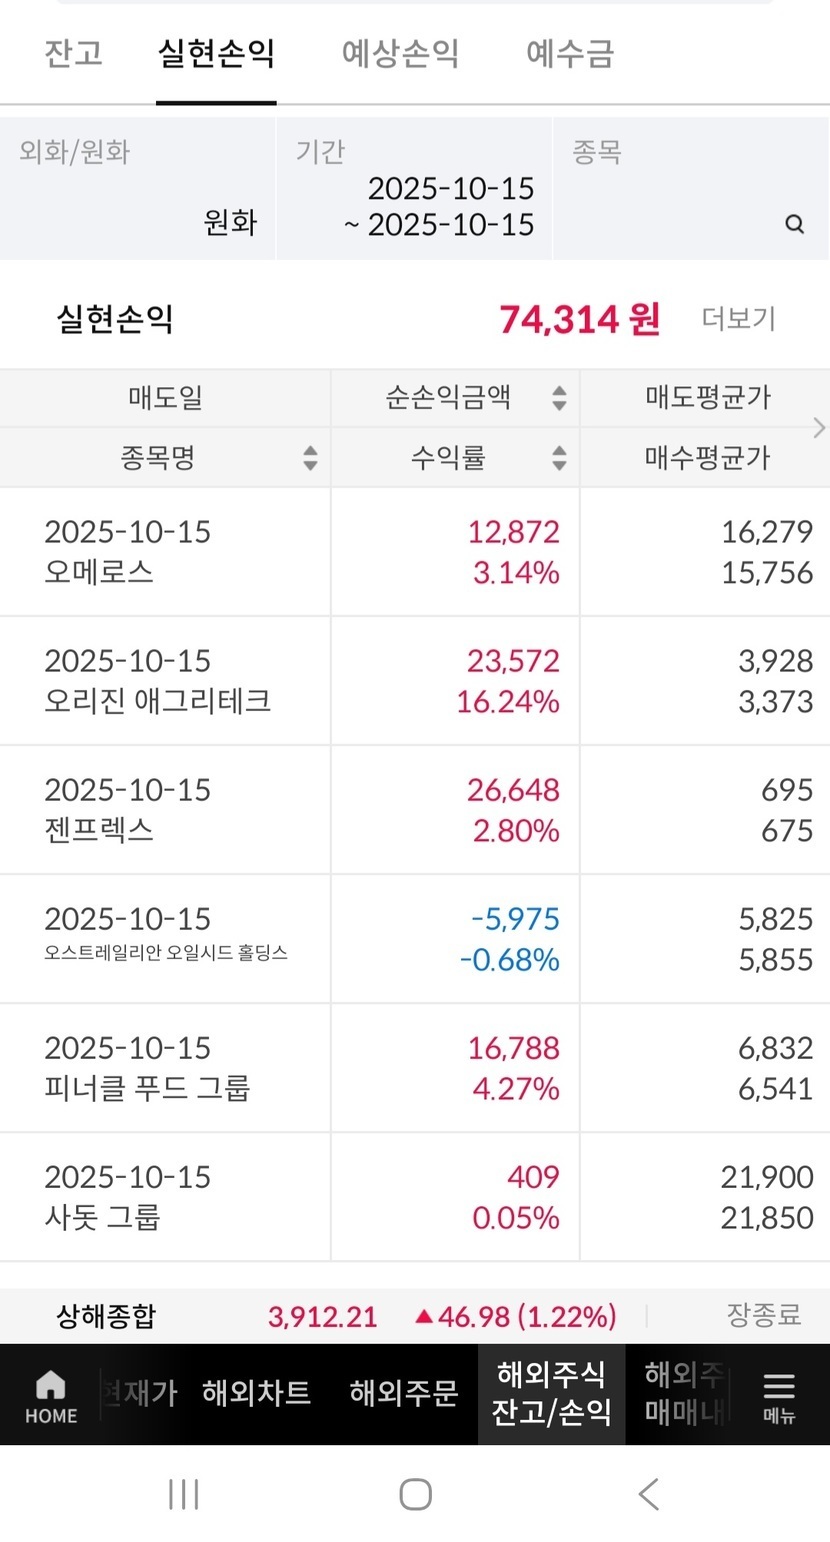Switch to the 잔고 tab
The width and height of the screenshot is (830, 1542).
(x=73, y=54)
